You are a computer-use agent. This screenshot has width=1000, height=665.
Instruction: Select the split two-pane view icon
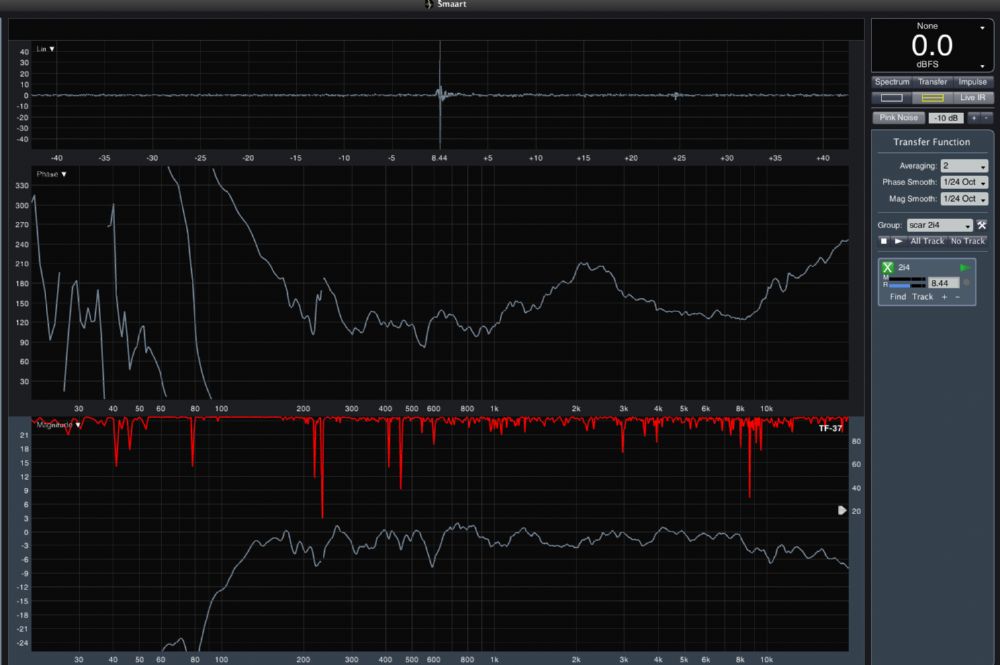tap(932, 98)
